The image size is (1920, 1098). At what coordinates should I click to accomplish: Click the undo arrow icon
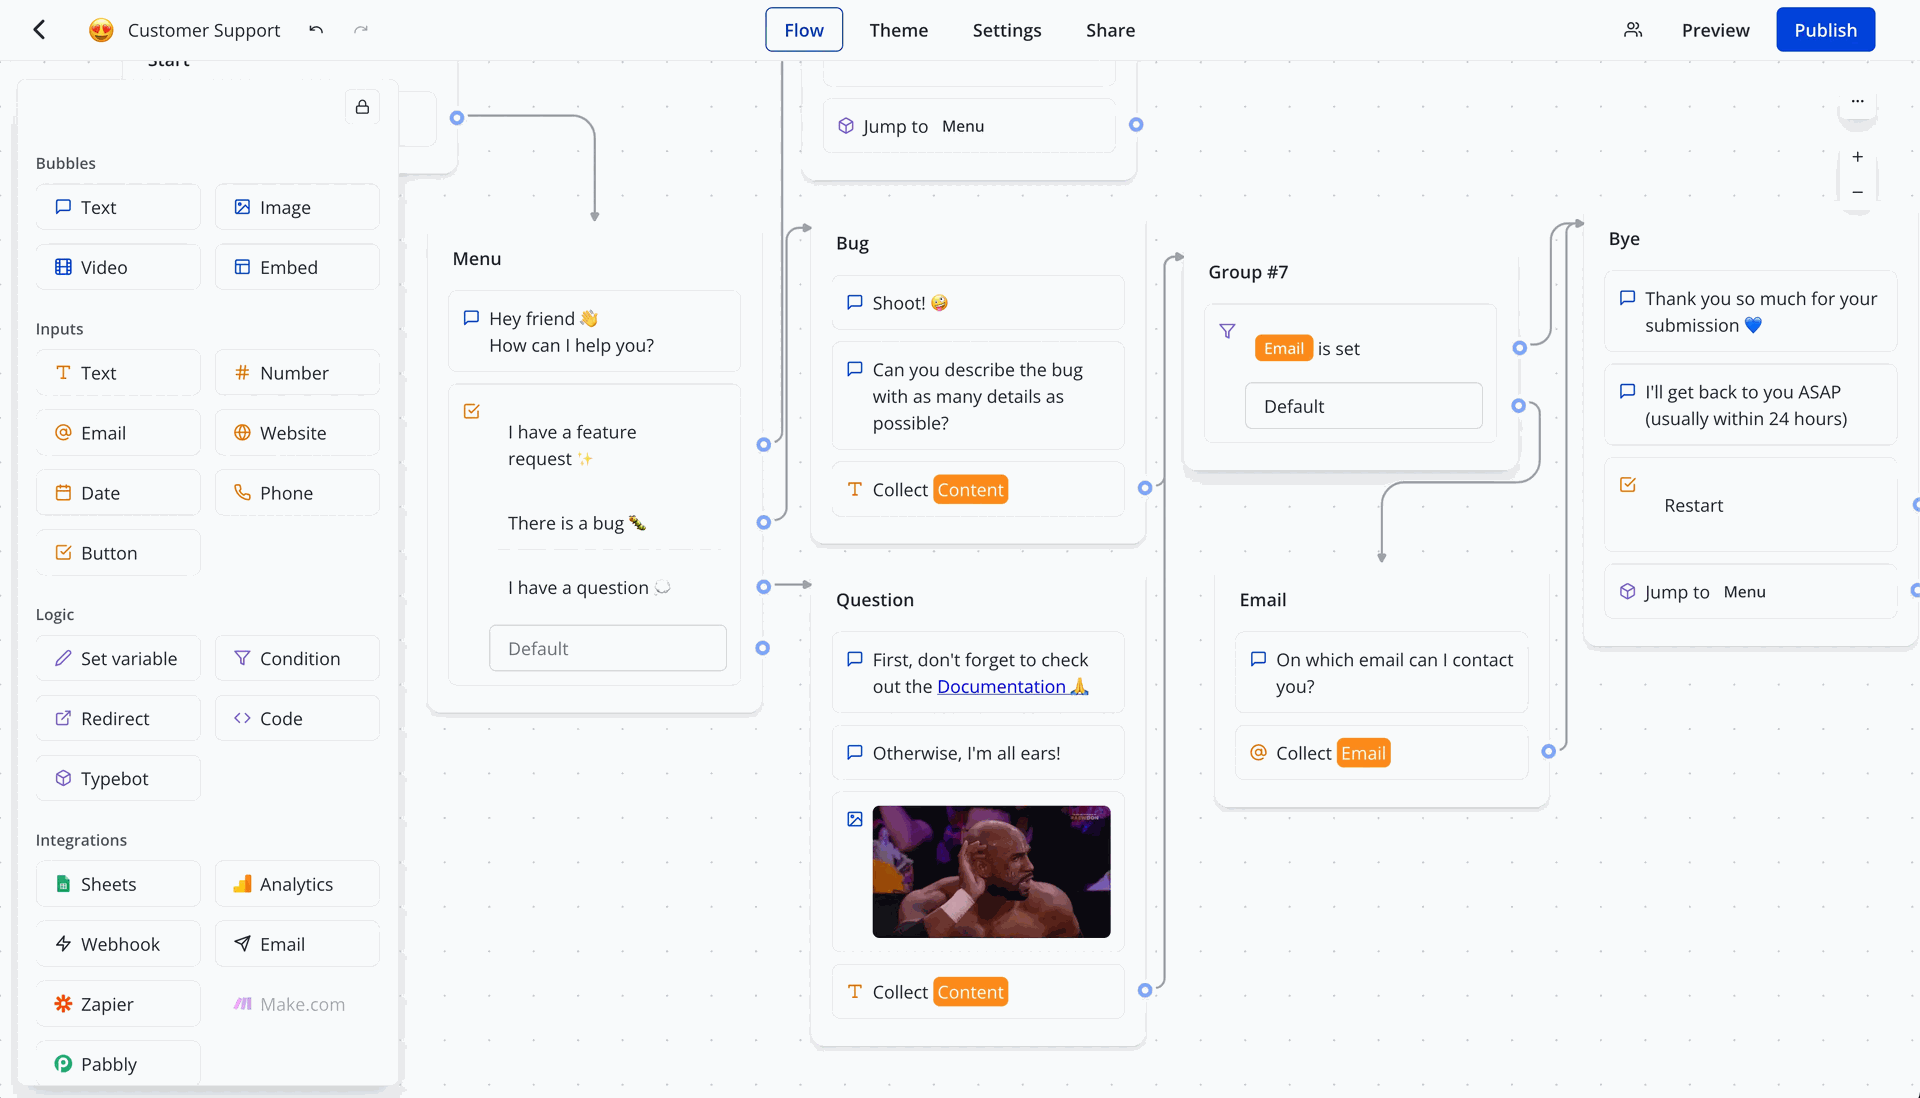pos(316,30)
